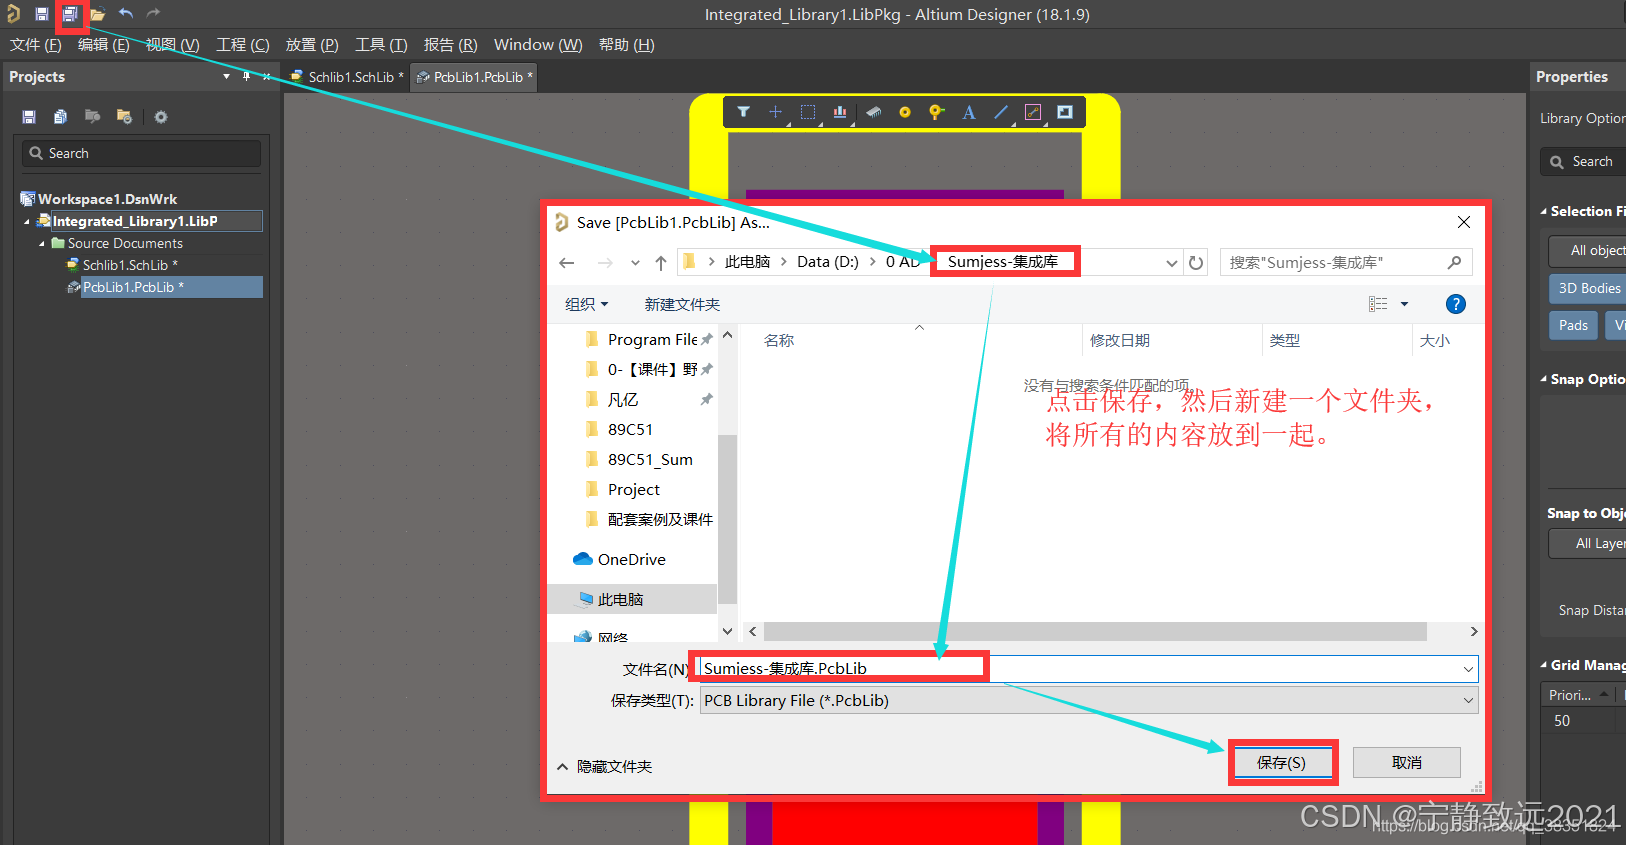Screen dimensions: 1626x845
Task: Click Projects panel open folder icon
Action: (x=92, y=117)
